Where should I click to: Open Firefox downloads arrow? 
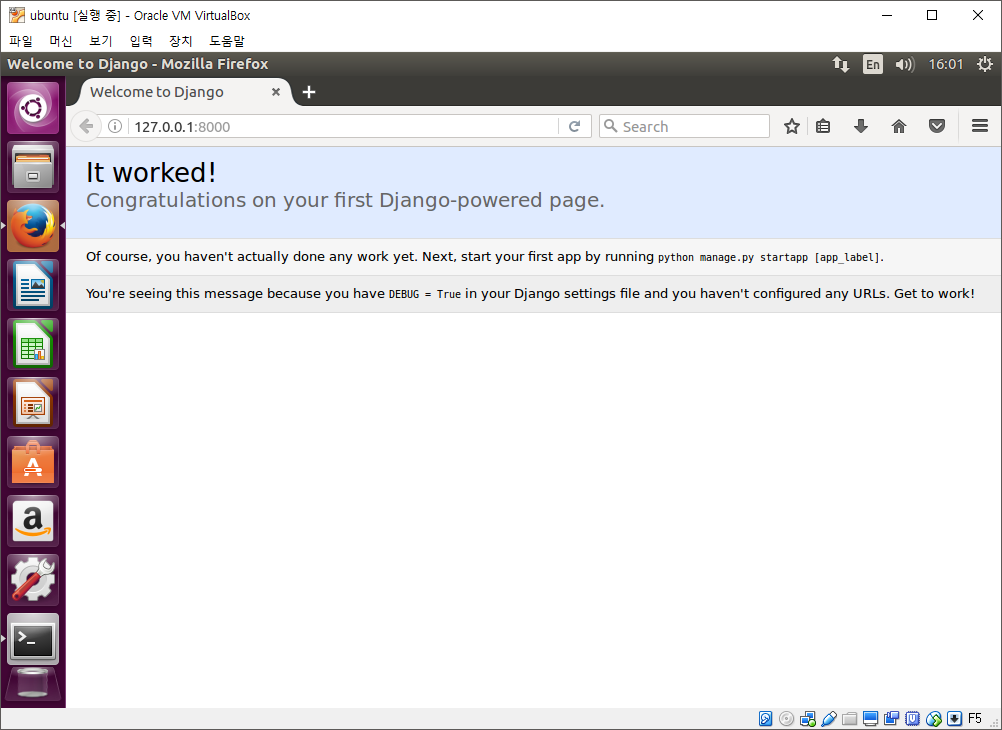pos(861,127)
